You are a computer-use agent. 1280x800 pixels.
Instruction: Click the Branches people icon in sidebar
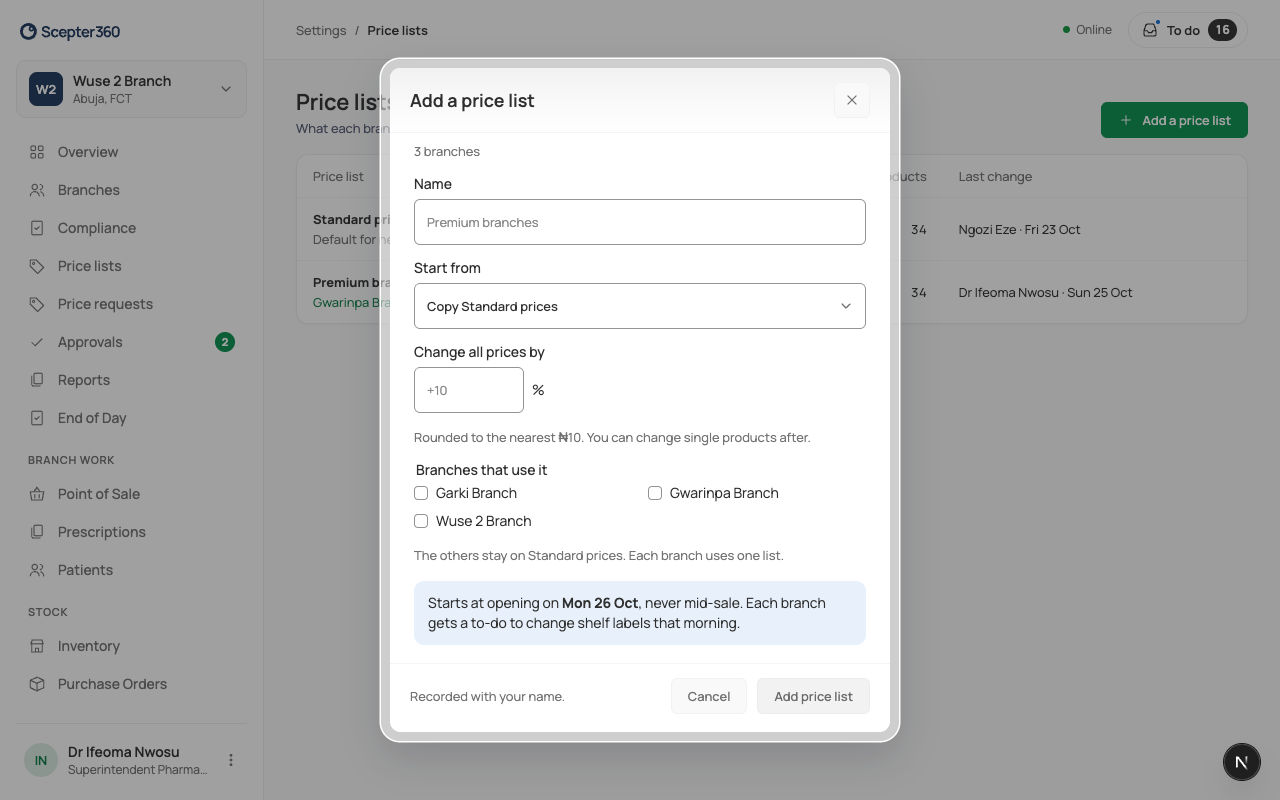(x=37, y=190)
